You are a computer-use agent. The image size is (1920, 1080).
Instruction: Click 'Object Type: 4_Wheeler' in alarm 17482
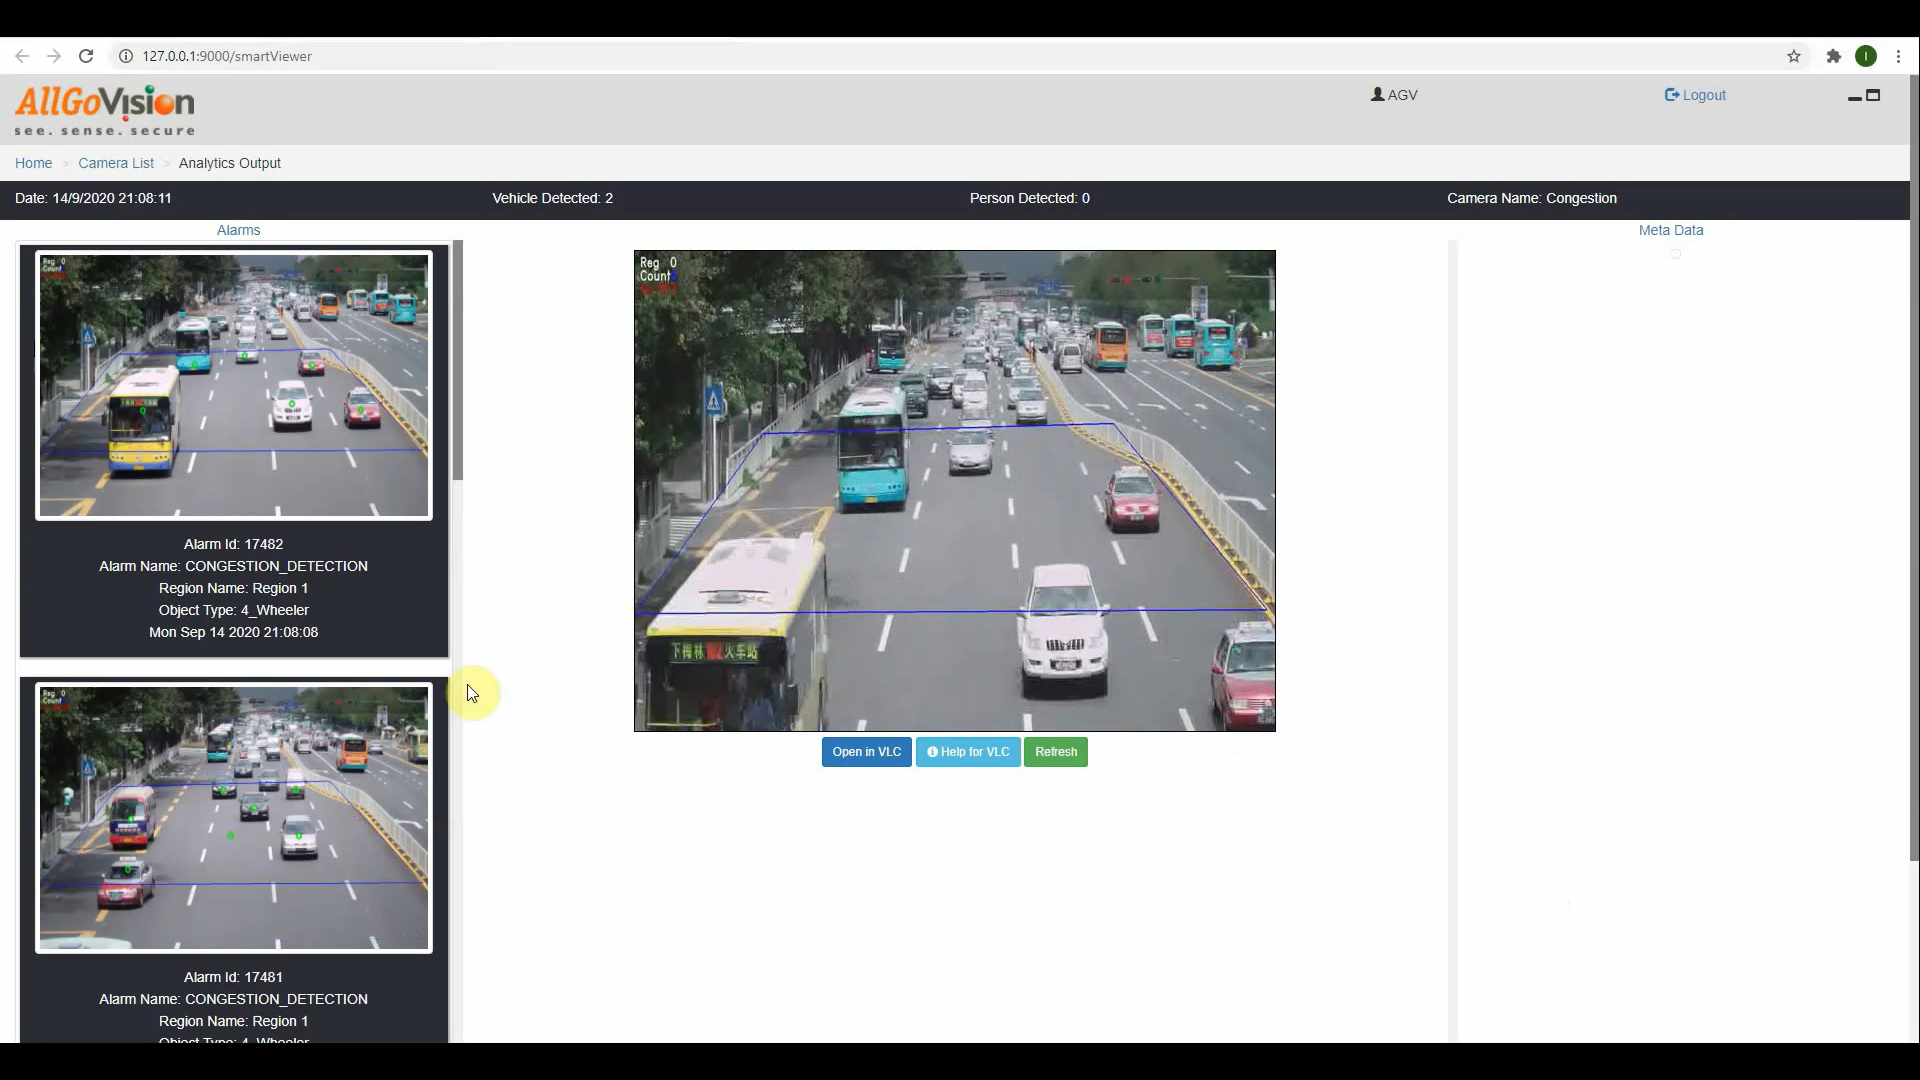pos(233,610)
